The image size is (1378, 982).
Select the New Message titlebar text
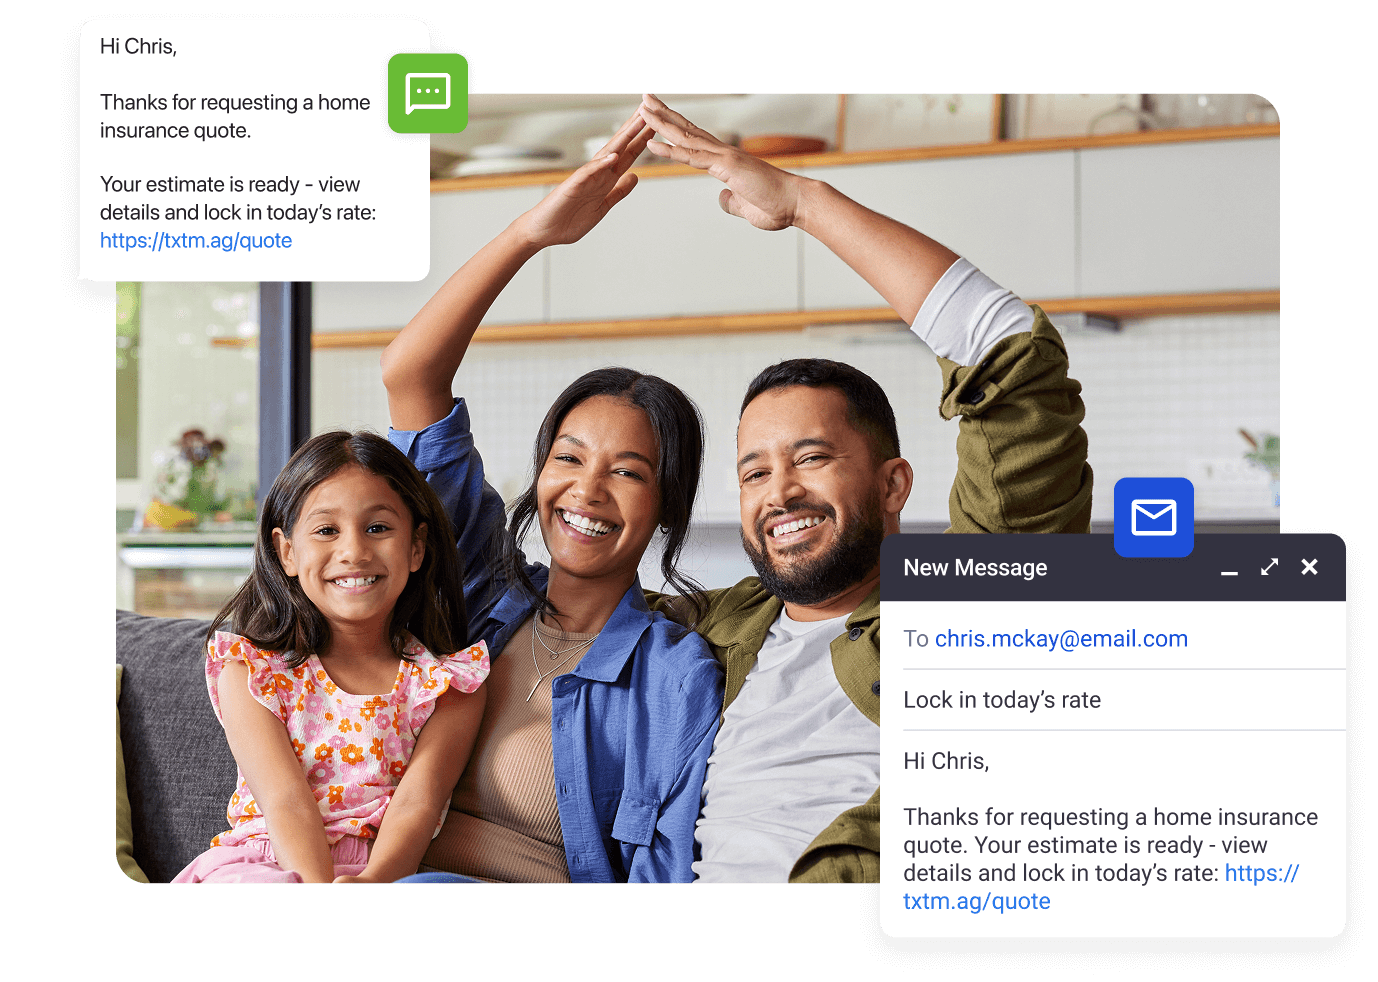(x=975, y=567)
